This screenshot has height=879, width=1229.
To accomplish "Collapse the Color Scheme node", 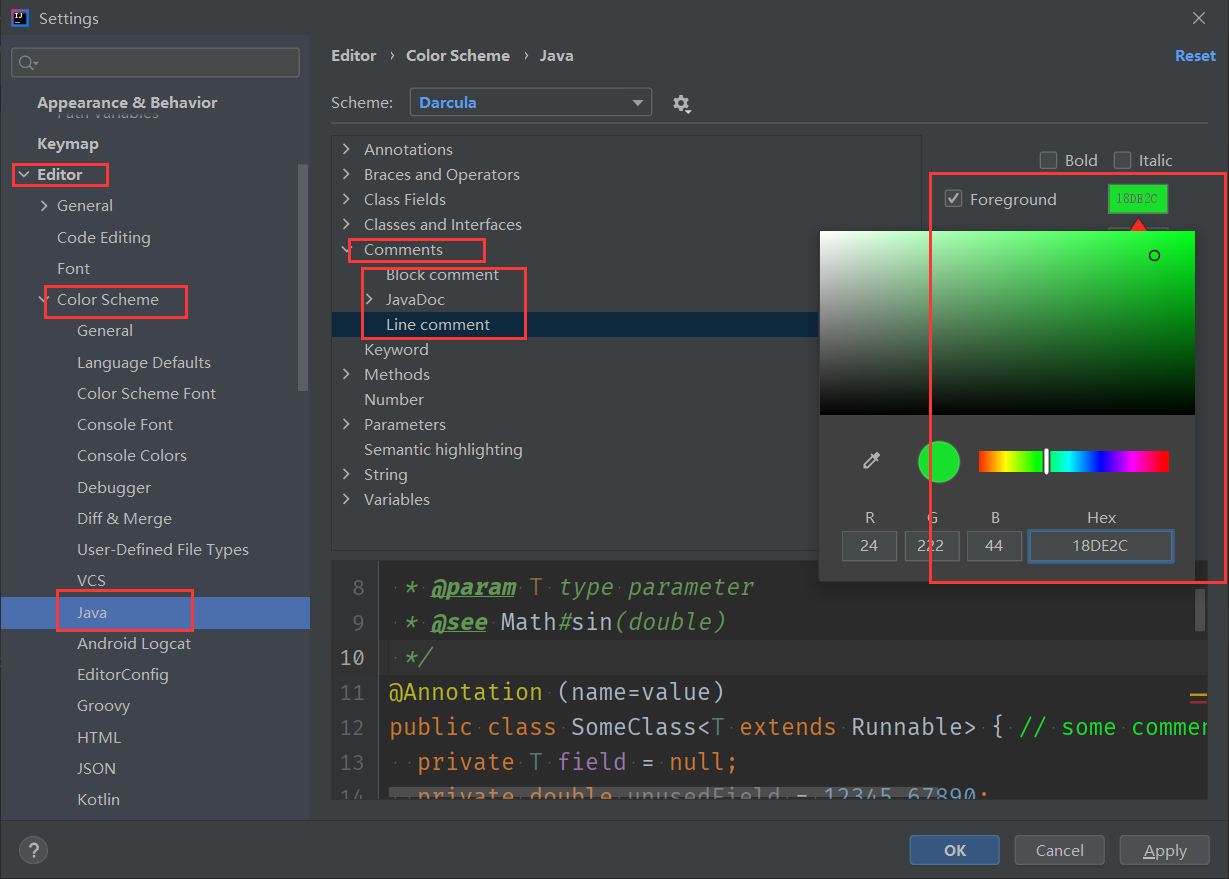I will 44,299.
